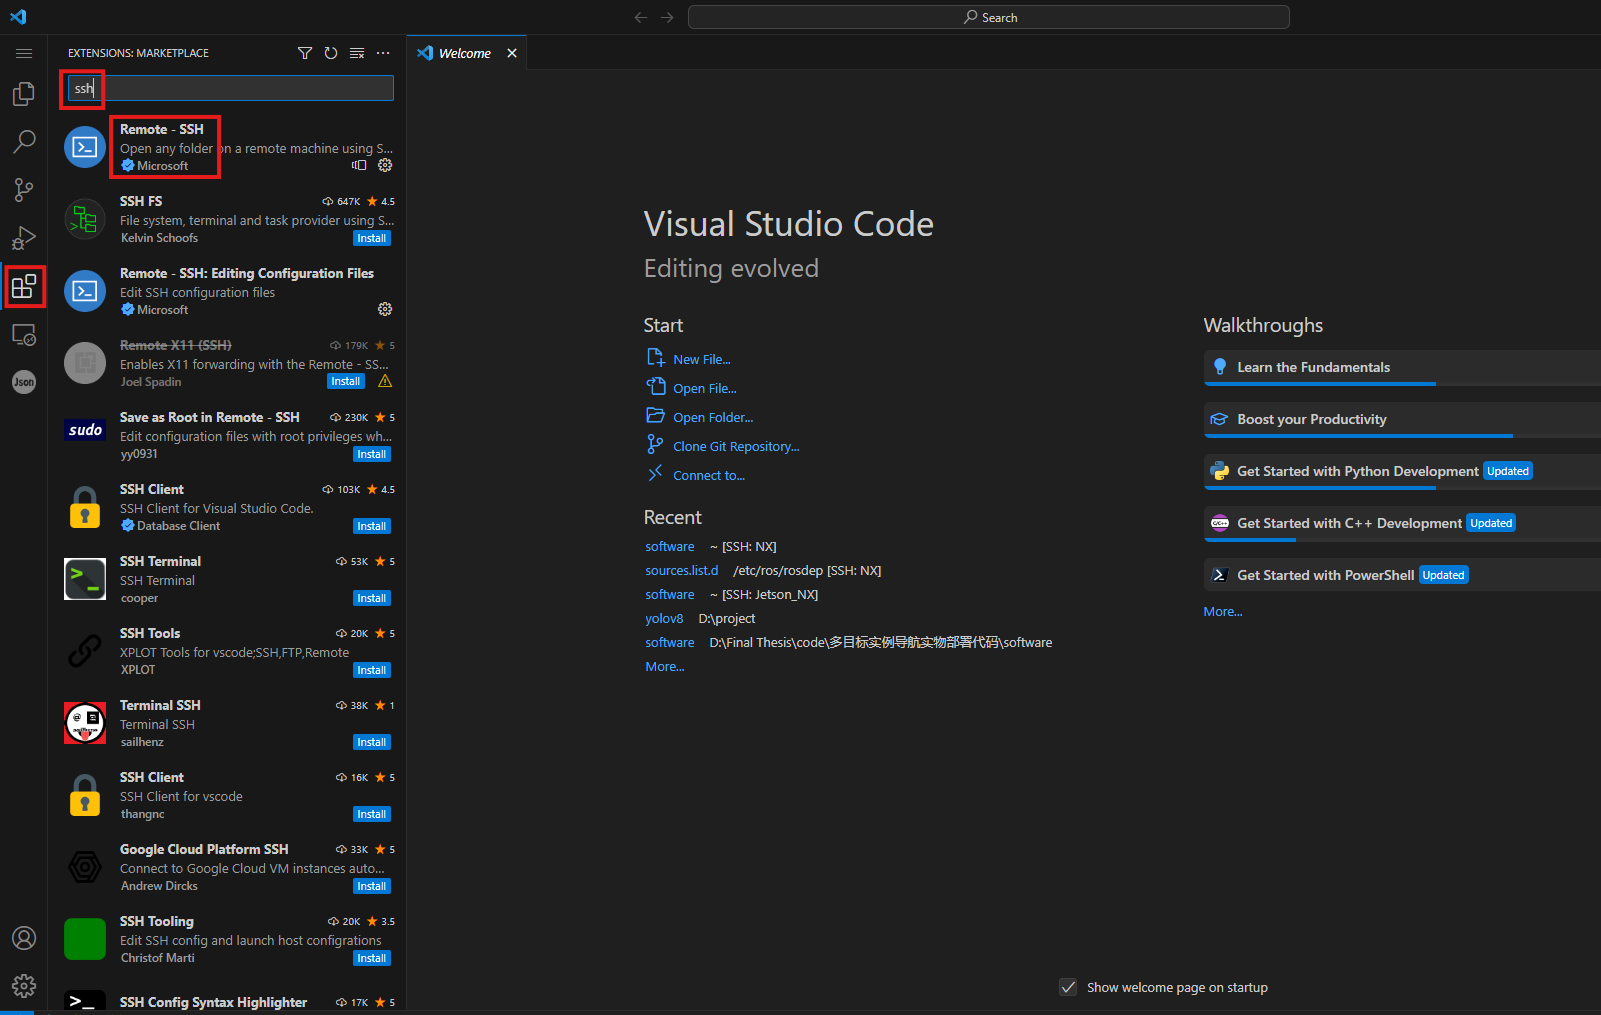This screenshot has height=1015, width=1601.
Task: Click Connect to link
Action: (x=709, y=475)
